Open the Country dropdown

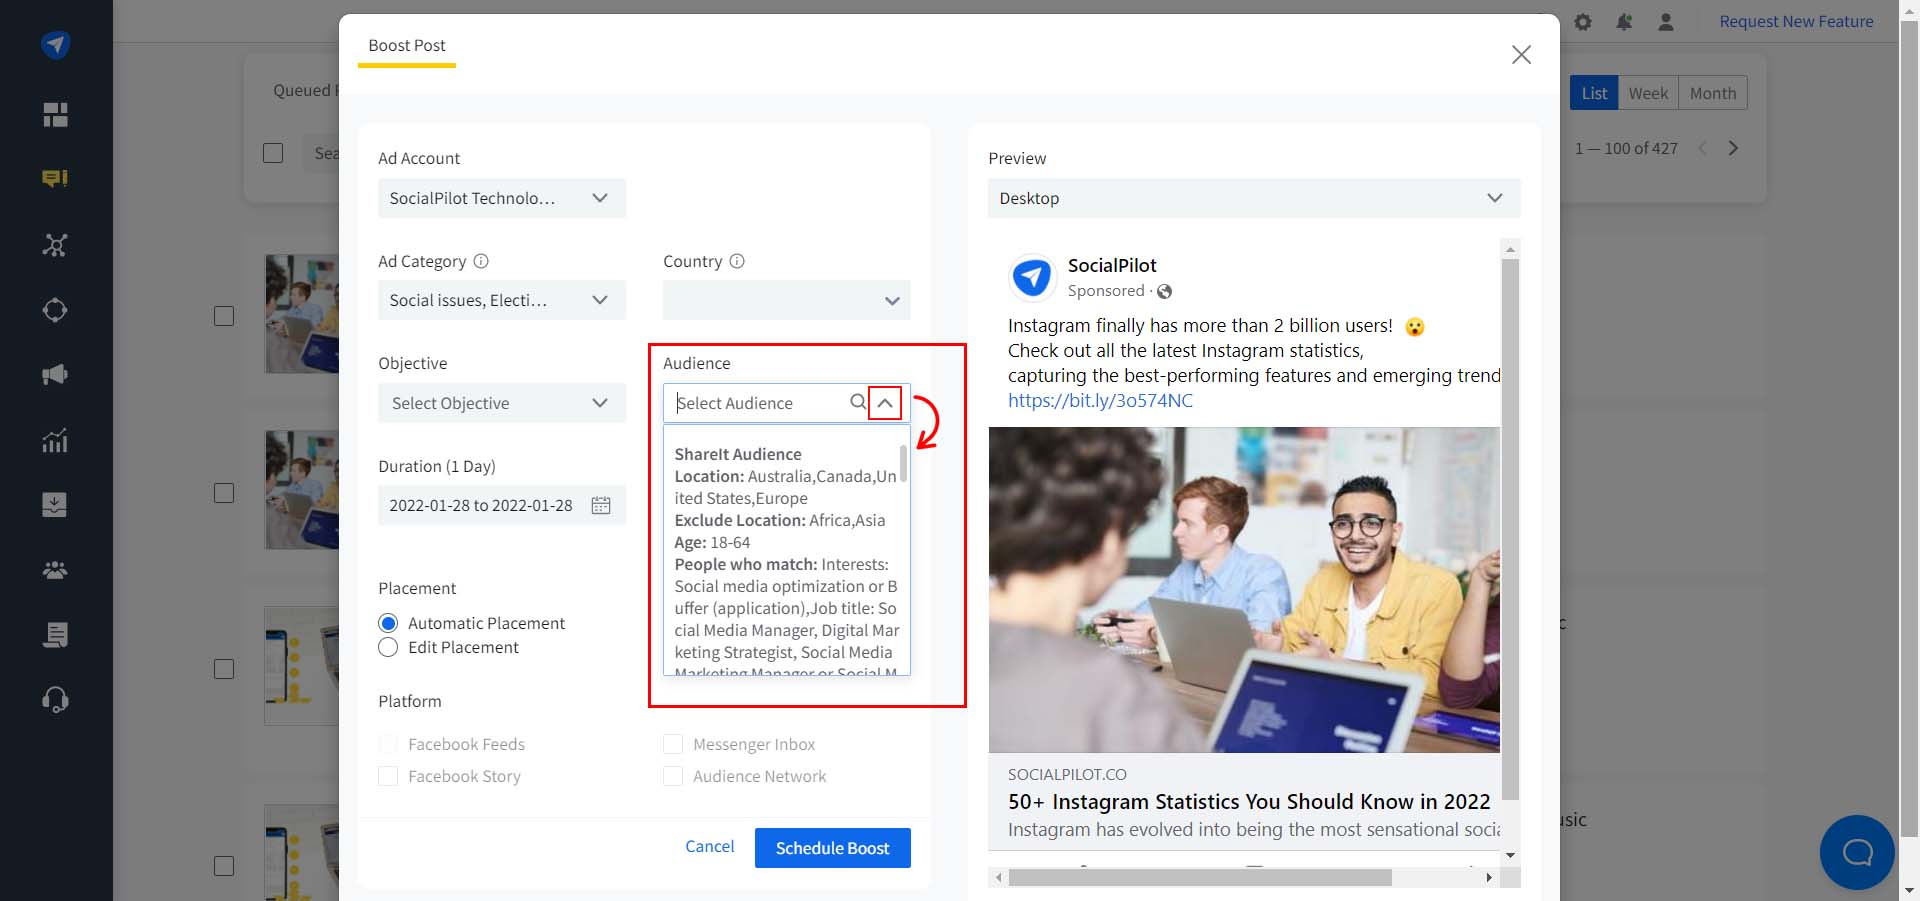787,300
